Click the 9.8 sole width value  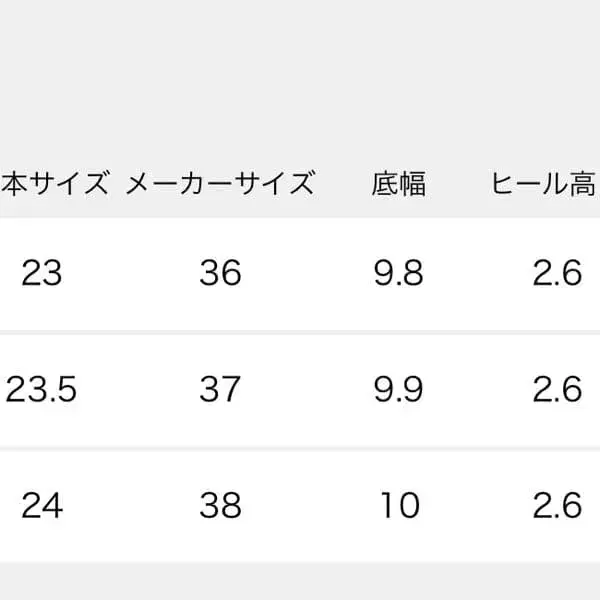(398, 273)
